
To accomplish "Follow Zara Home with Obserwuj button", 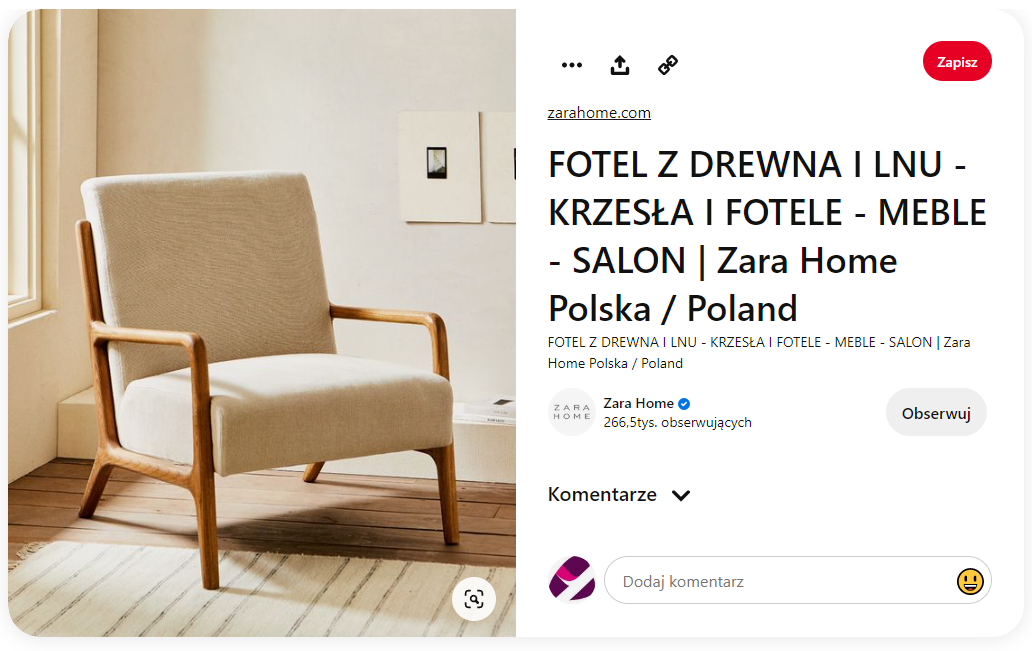I will pos(936,413).
